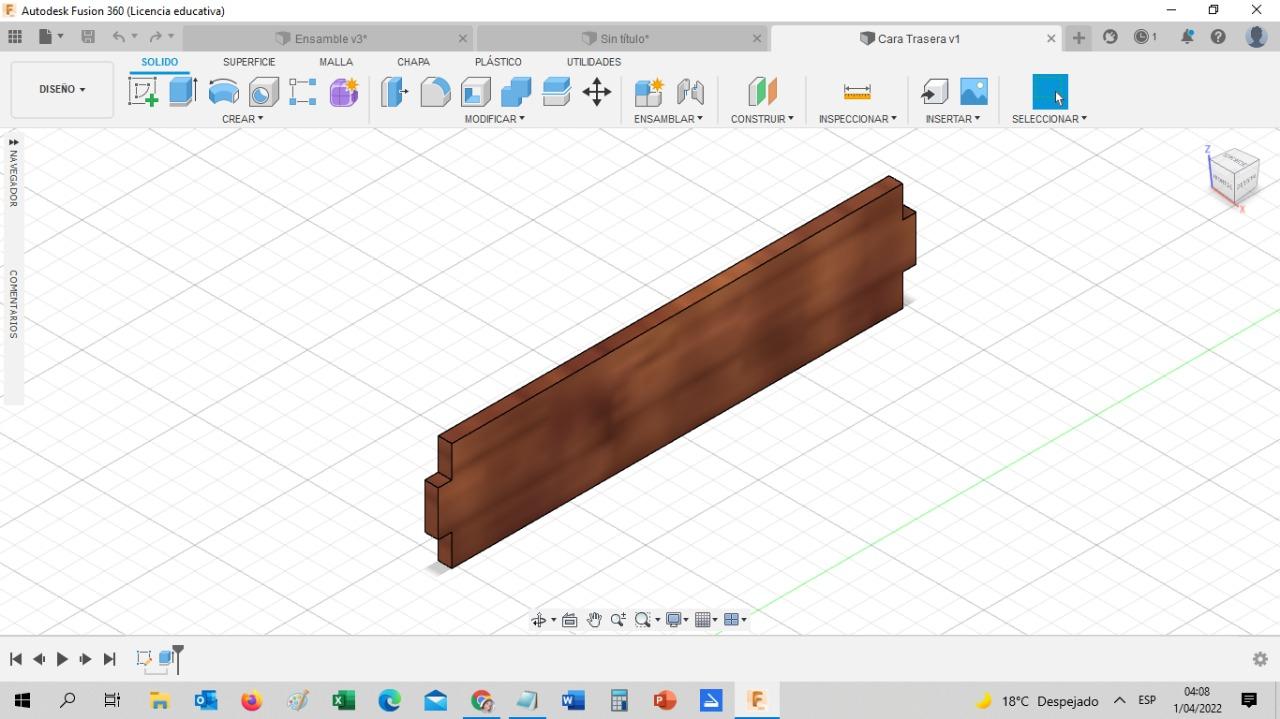Image resolution: width=1280 pixels, height=719 pixels.
Task: Toggle the COMENTARIOS panel
Action: tap(13, 303)
